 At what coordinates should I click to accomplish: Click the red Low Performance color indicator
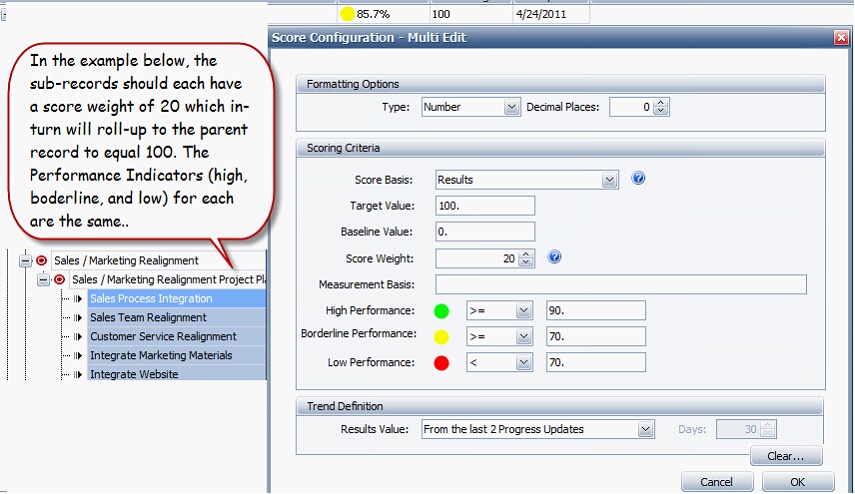pyautogui.click(x=441, y=363)
